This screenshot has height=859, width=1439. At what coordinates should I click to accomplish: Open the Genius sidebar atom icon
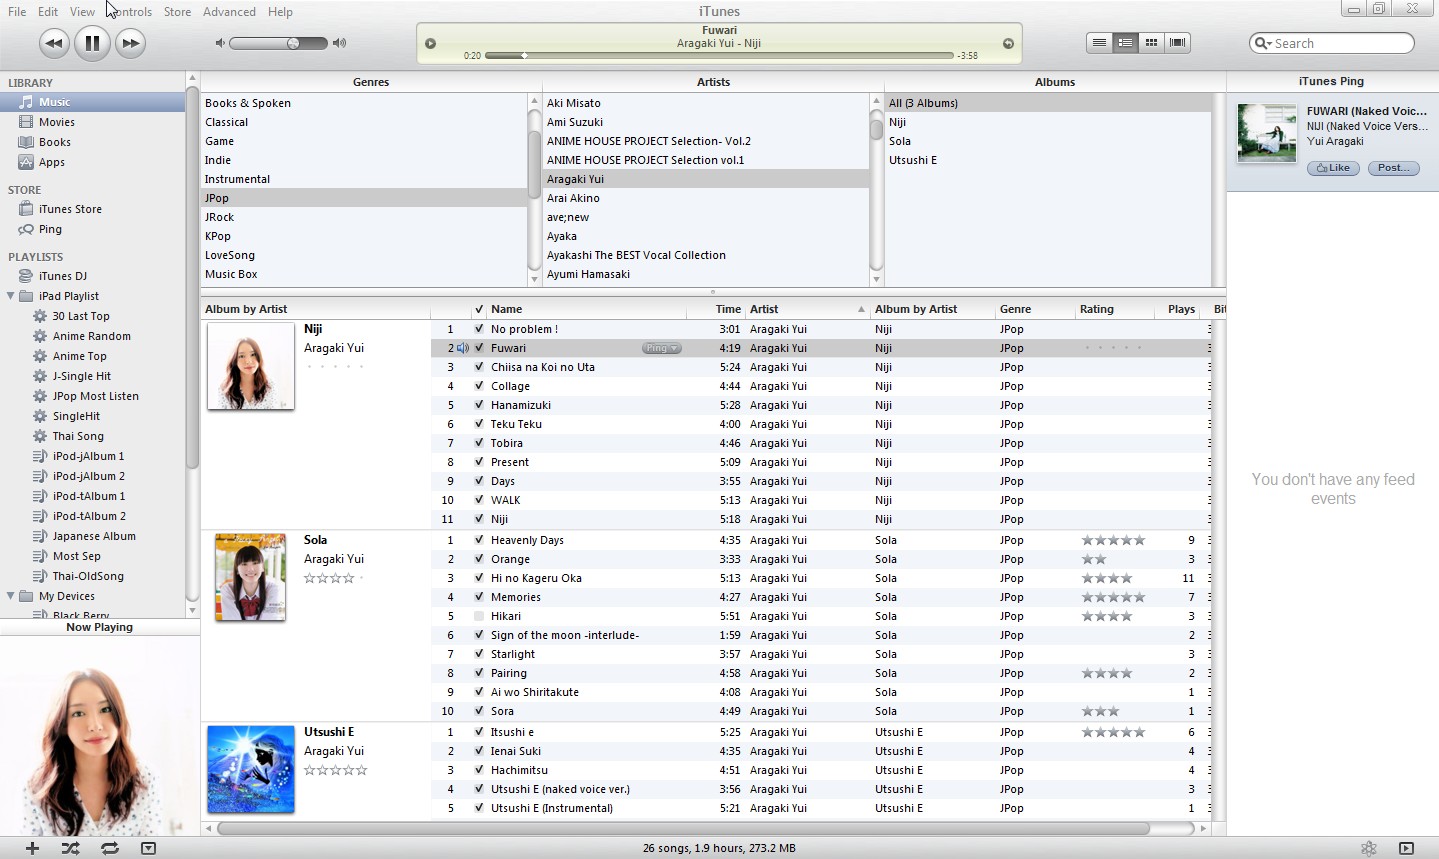1369,848
